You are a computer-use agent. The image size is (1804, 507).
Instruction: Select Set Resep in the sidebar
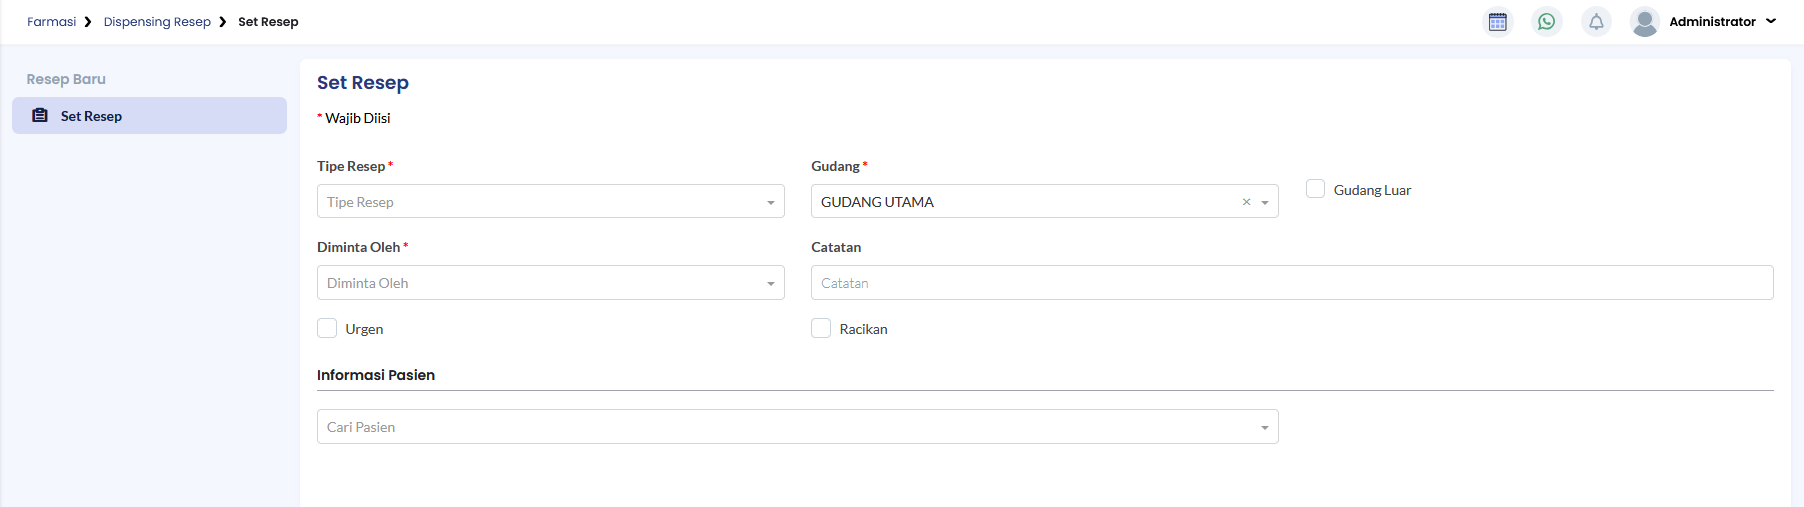pos(91,116)
